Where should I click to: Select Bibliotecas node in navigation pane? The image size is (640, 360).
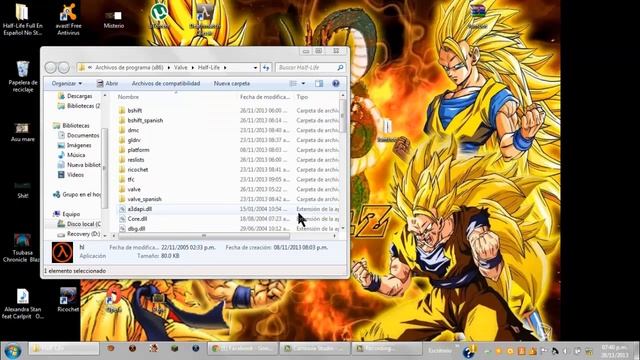pyautogui.click(x=76, y=125)
